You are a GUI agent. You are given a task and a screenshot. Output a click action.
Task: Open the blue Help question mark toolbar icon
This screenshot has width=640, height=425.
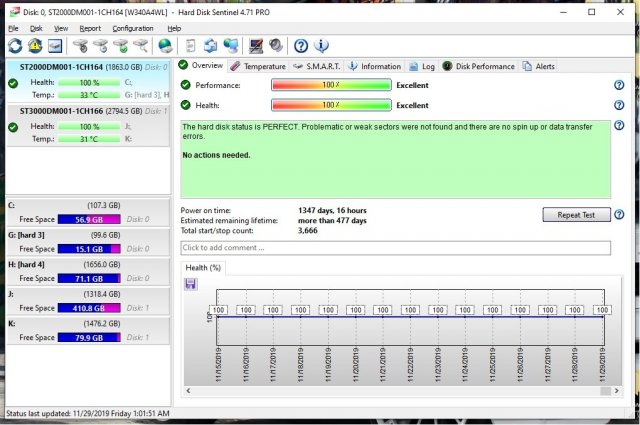coord(300,46)
